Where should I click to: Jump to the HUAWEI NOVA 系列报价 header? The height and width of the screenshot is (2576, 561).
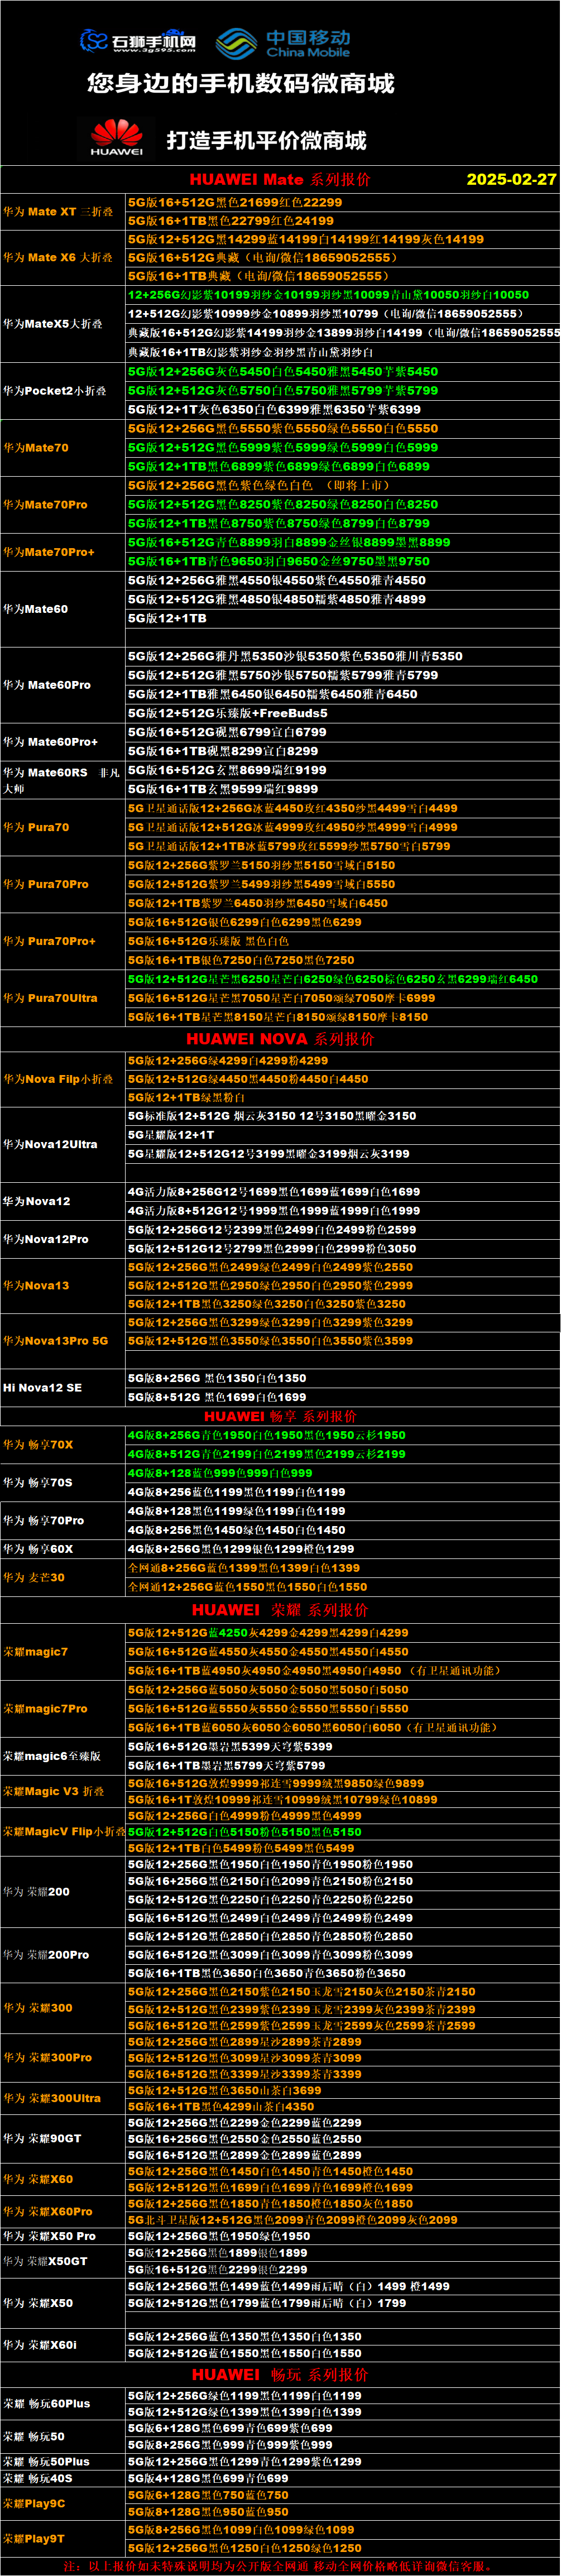click(279, 1038)
